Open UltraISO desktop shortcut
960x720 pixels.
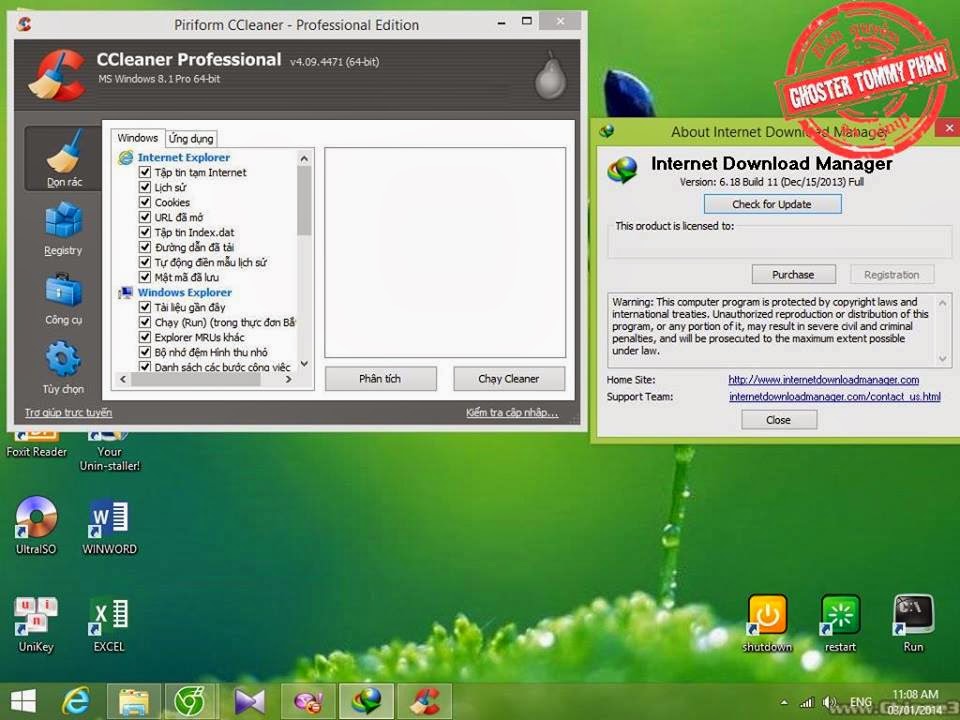point(36,525)
